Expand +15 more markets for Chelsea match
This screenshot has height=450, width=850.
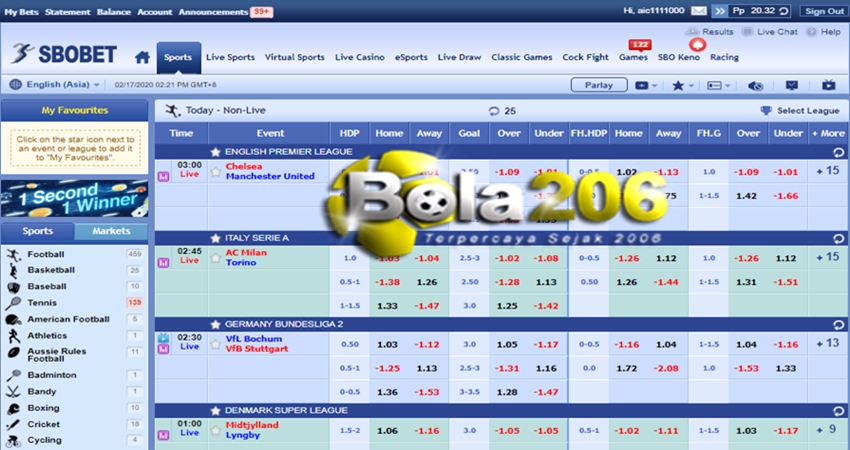[827, 171]
